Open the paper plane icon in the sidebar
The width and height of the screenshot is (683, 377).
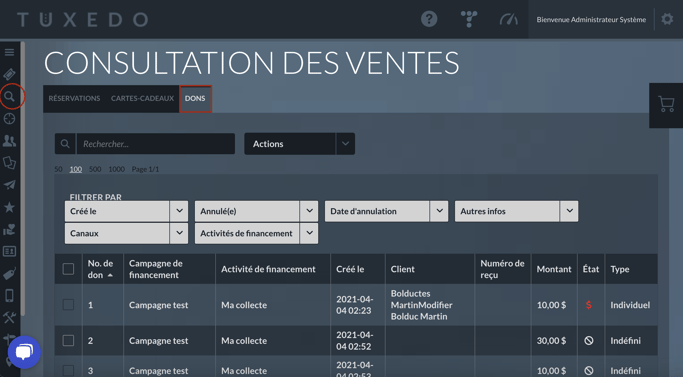(x=9, y=185)
